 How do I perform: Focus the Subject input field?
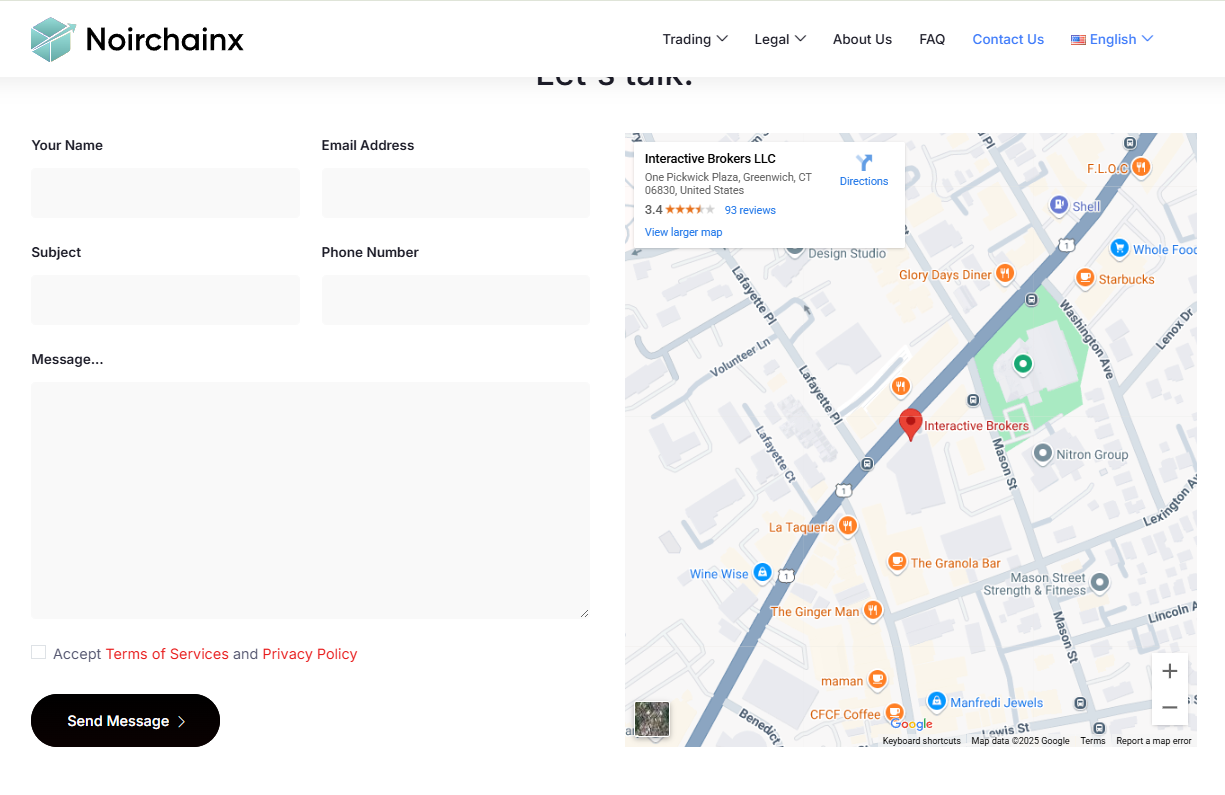[165, 300]
